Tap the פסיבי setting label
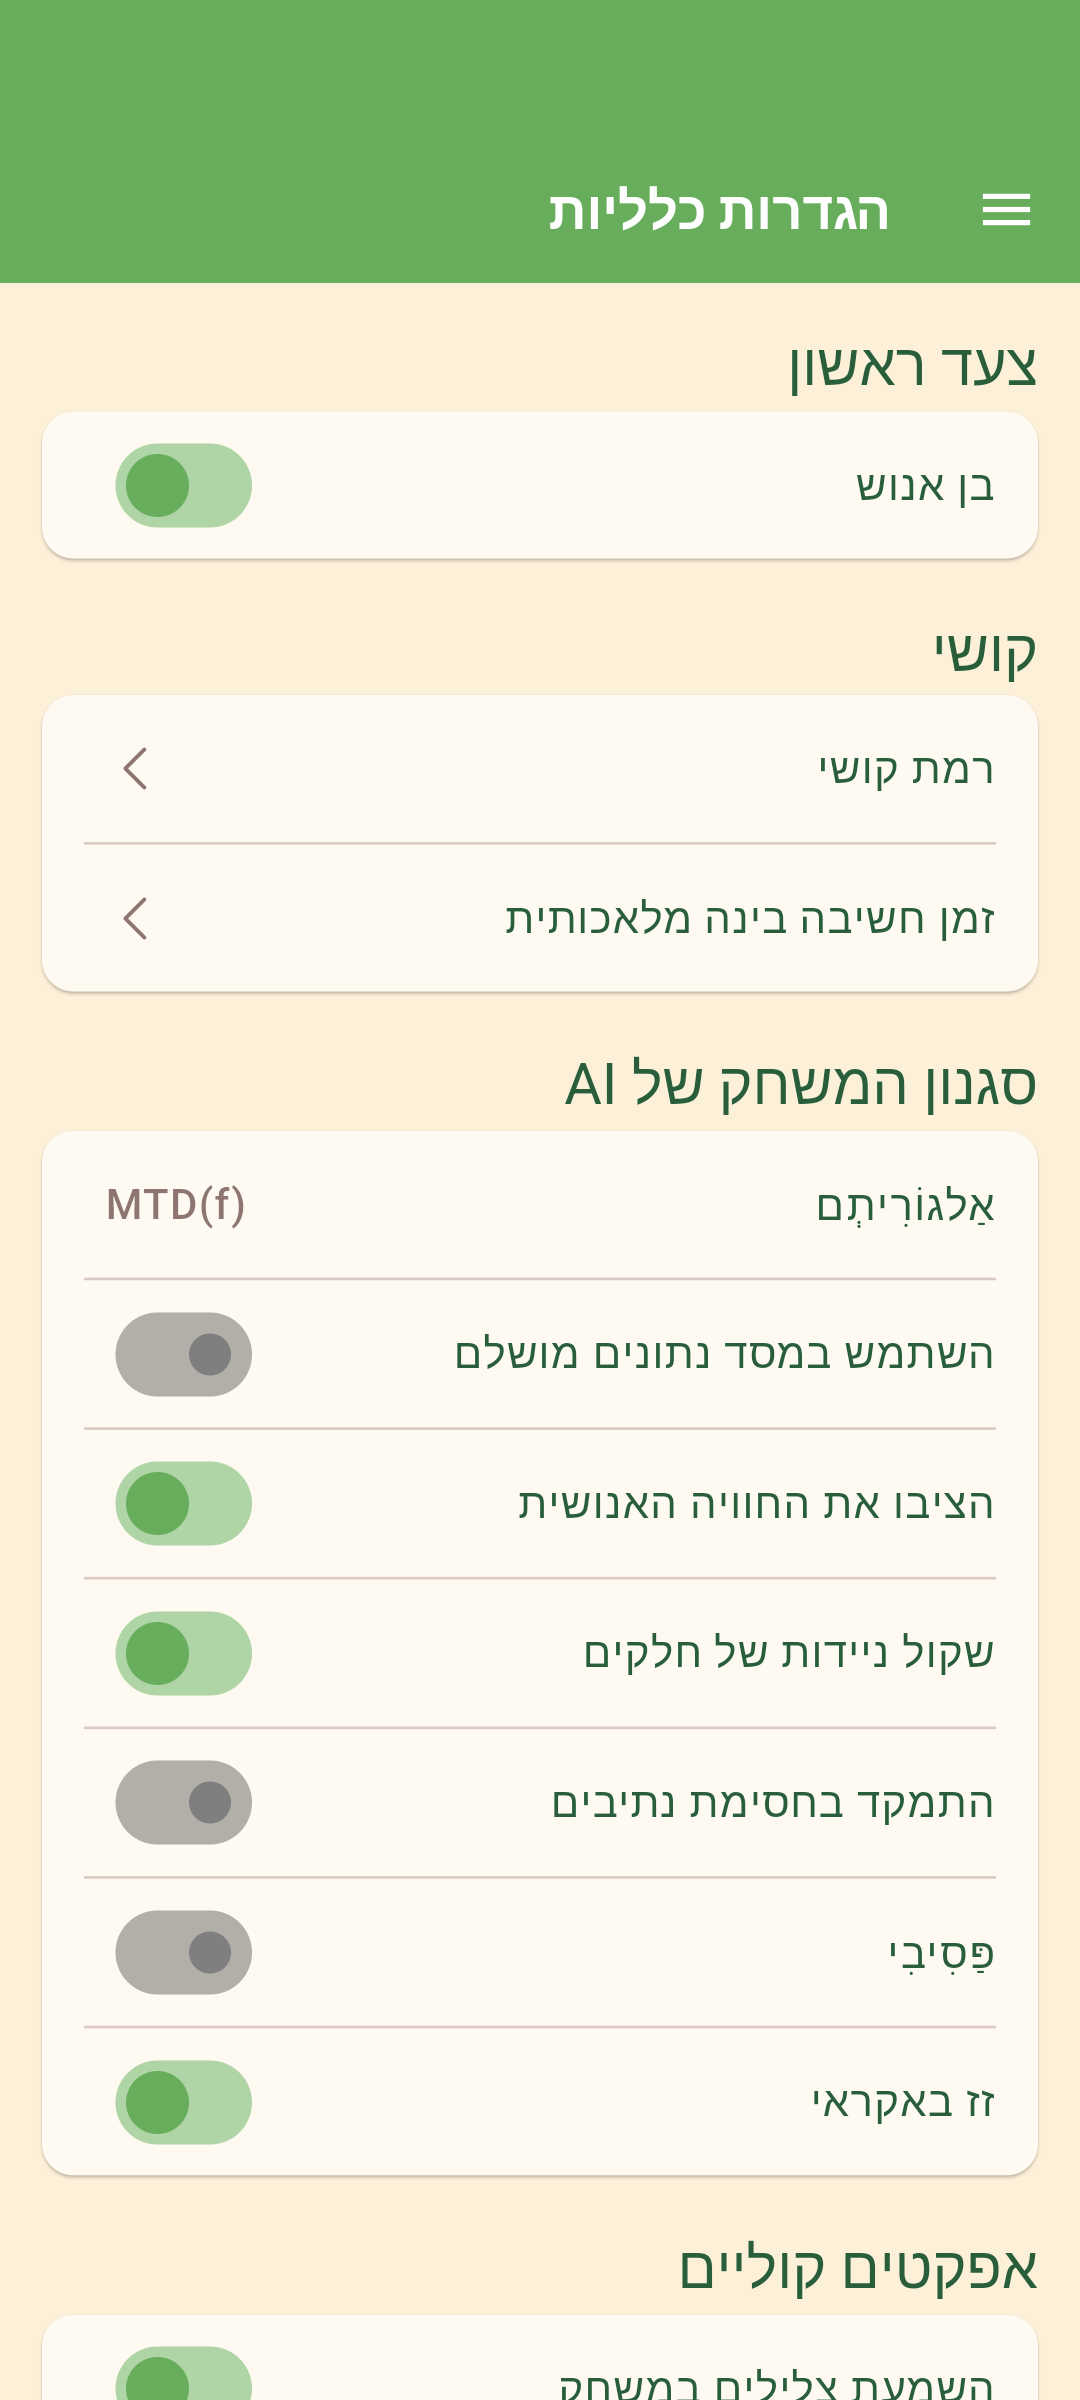 click(942, 1952)
